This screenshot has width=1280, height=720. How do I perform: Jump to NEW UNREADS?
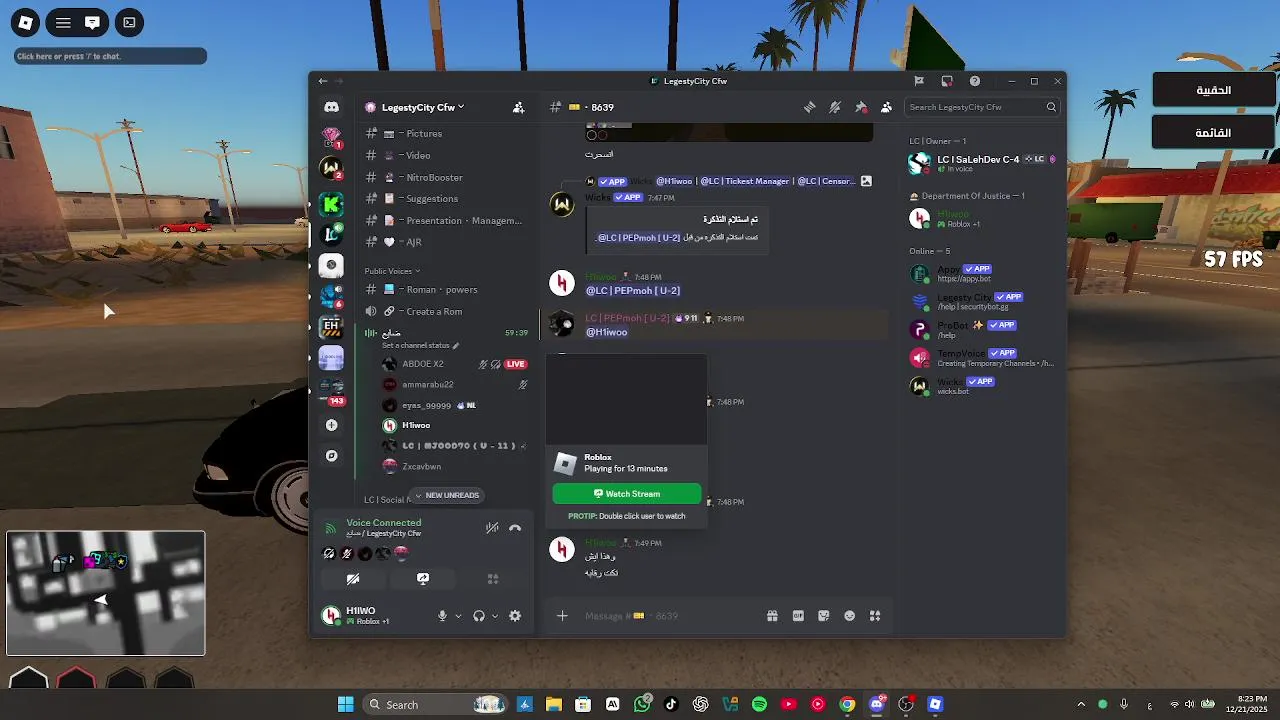447,495
